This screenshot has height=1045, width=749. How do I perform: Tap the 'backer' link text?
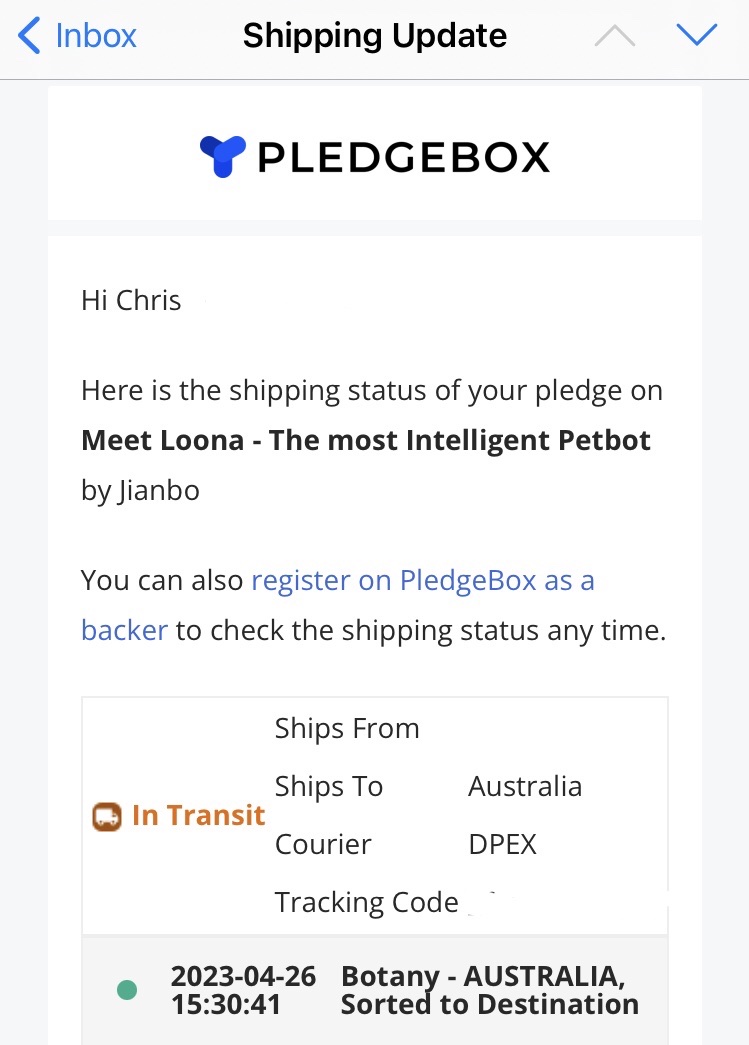coord(124,631)
